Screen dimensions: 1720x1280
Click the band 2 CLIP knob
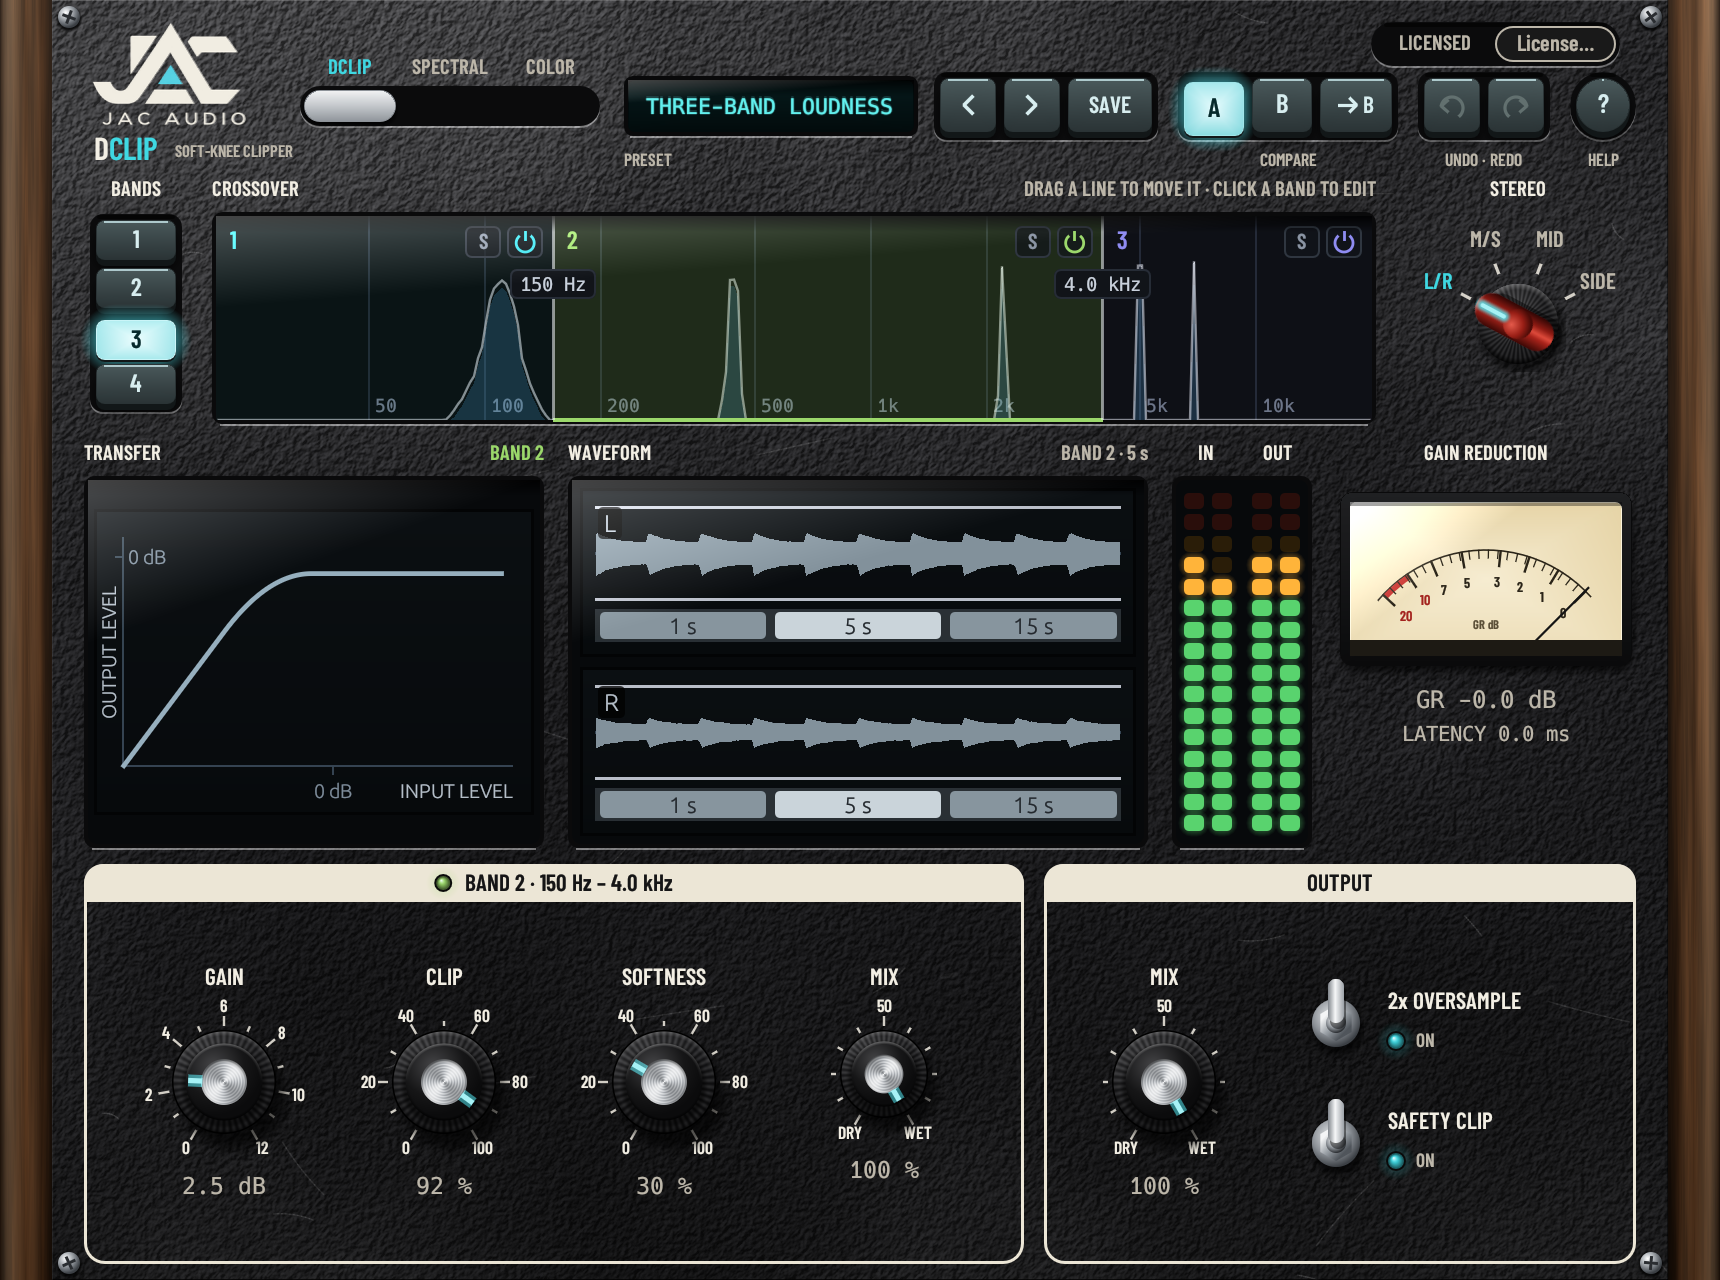point(444,1082)
